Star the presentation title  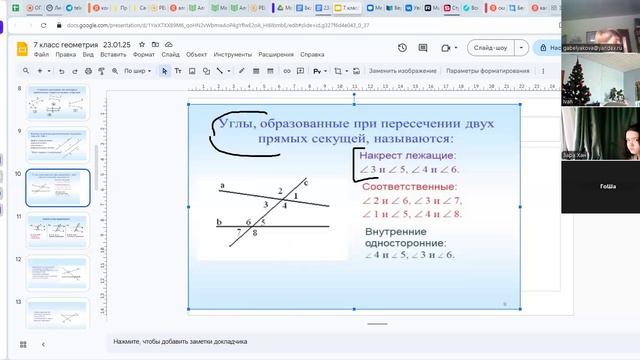pyautogui.click(x=142, y=44)
